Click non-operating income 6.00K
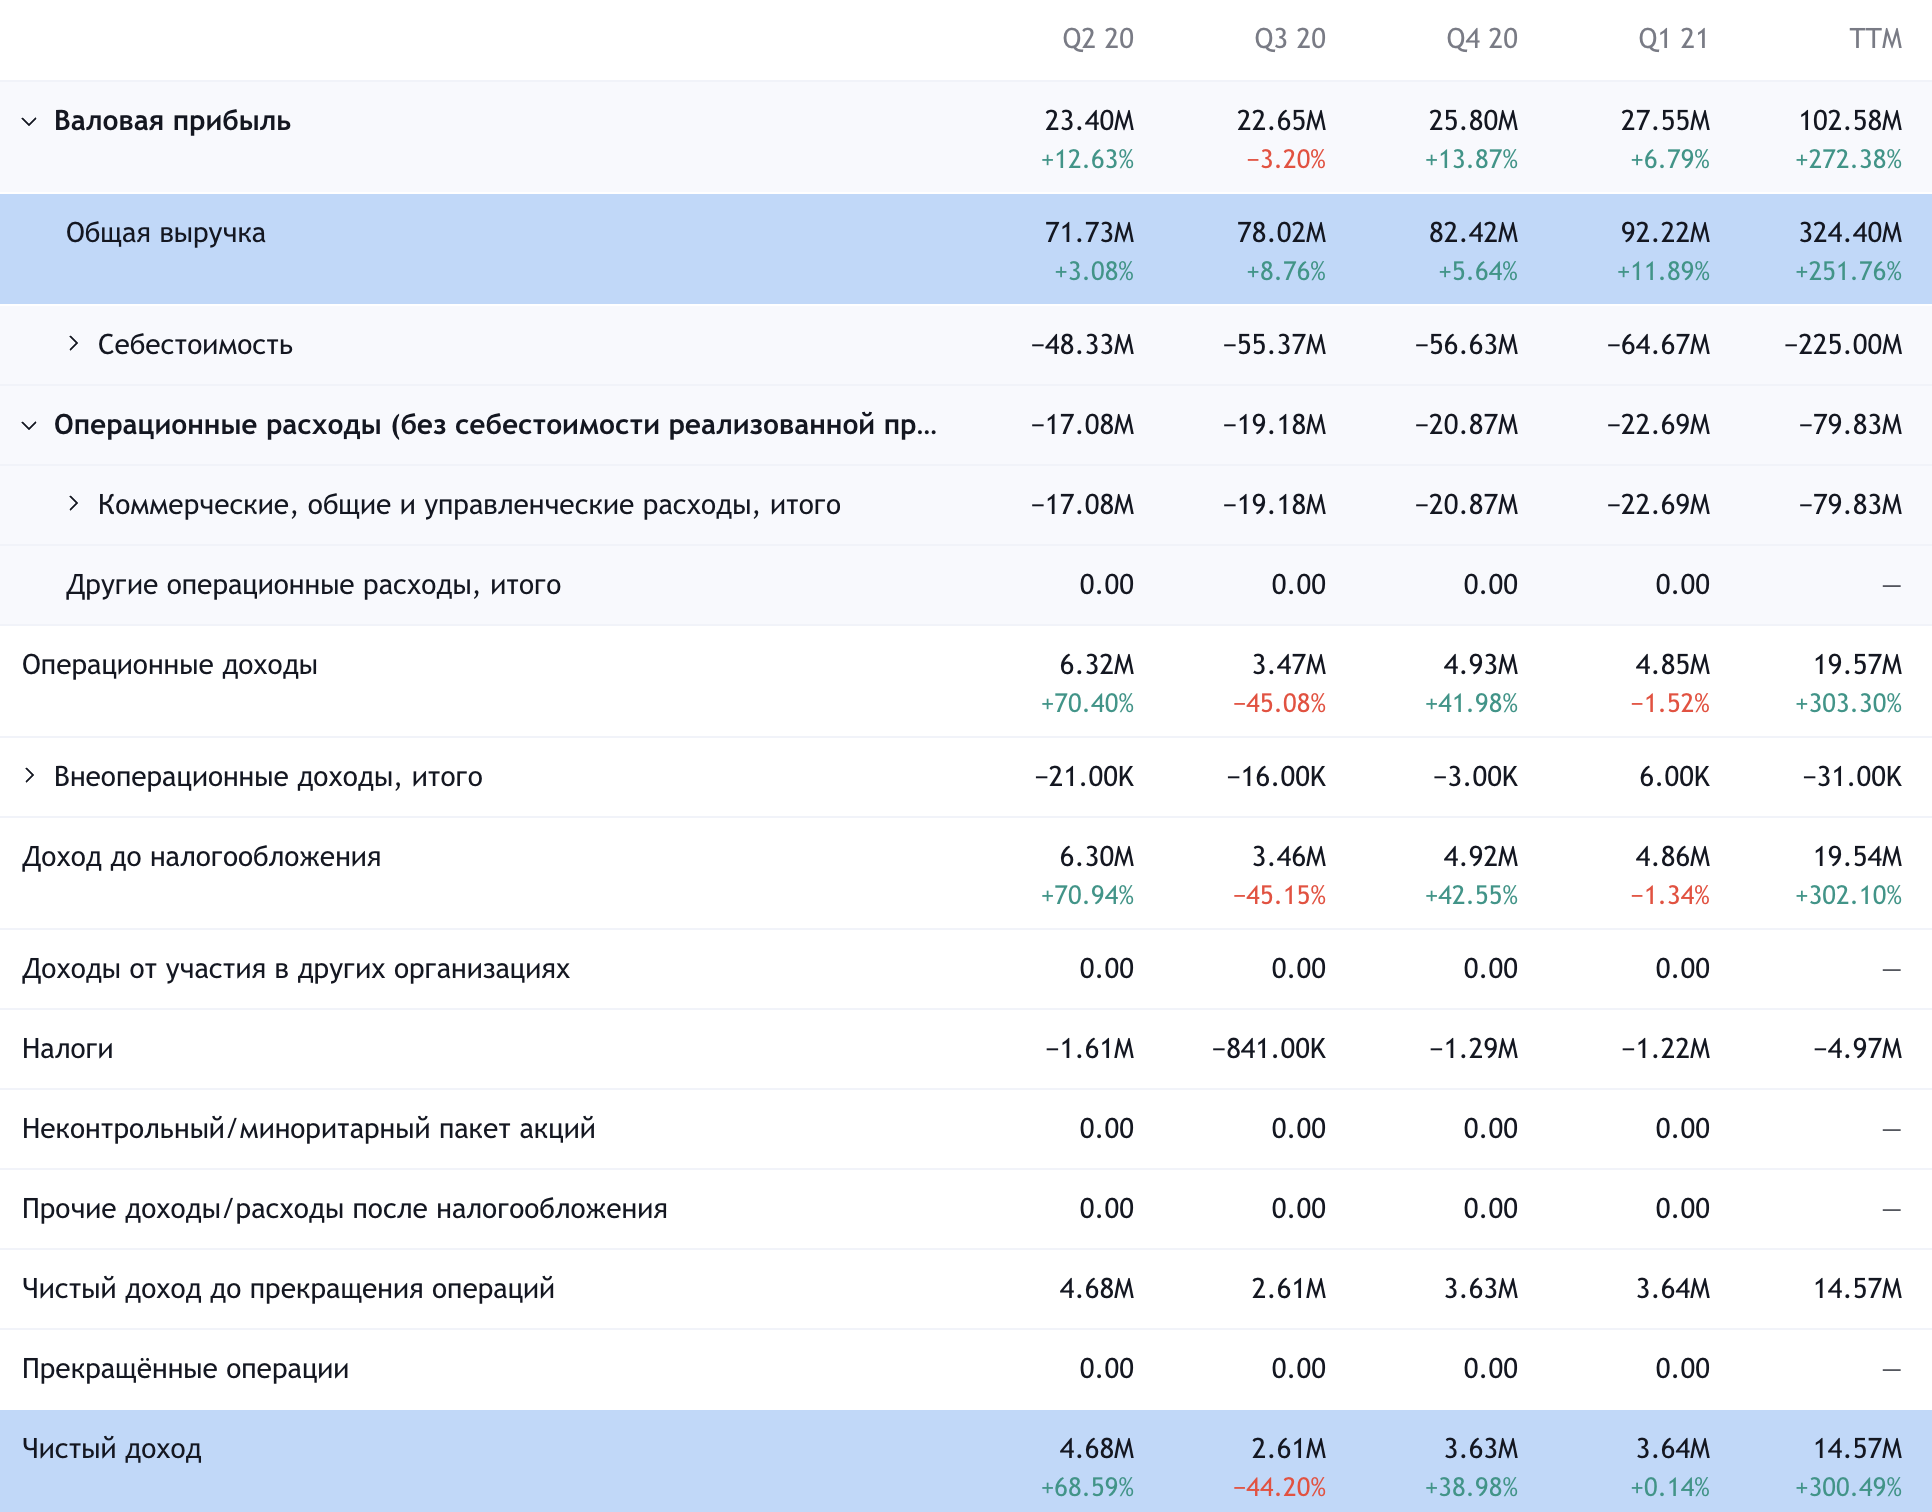 click(x=1674, y=777)
